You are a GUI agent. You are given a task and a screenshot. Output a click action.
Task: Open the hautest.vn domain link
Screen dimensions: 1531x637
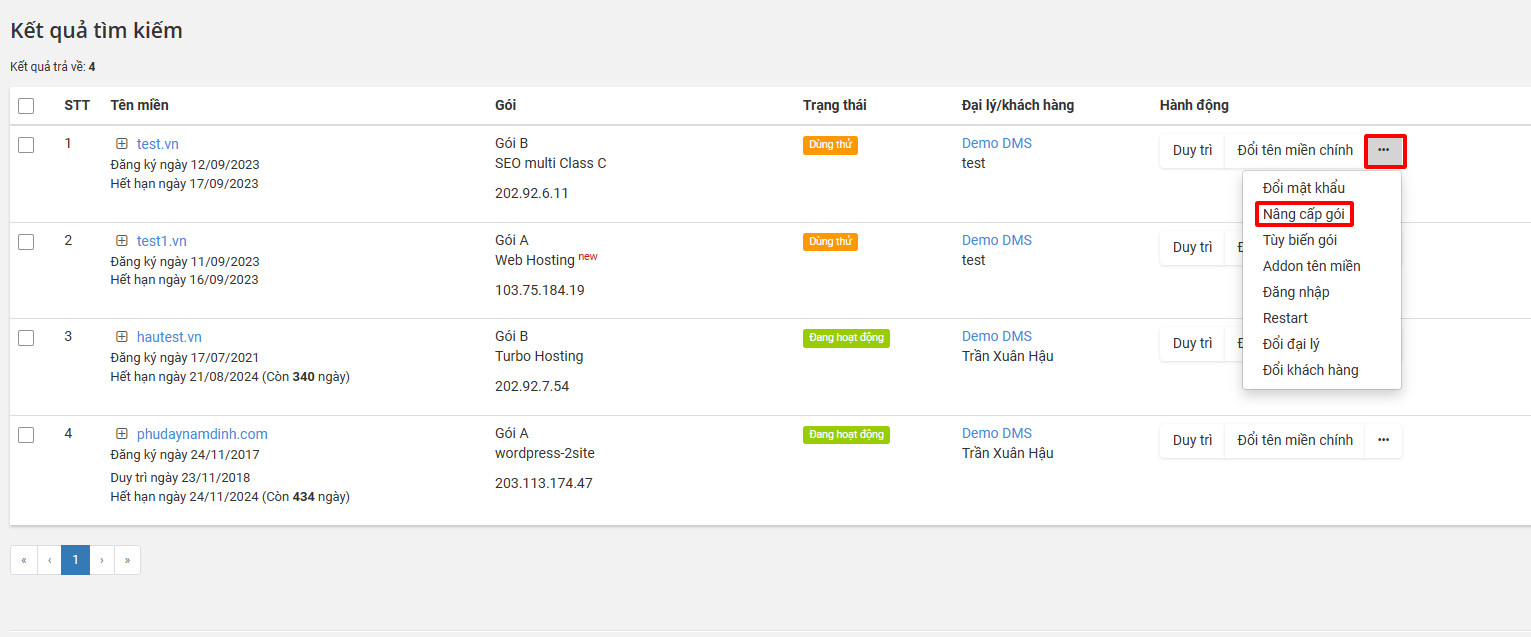(x=169, y=337)
